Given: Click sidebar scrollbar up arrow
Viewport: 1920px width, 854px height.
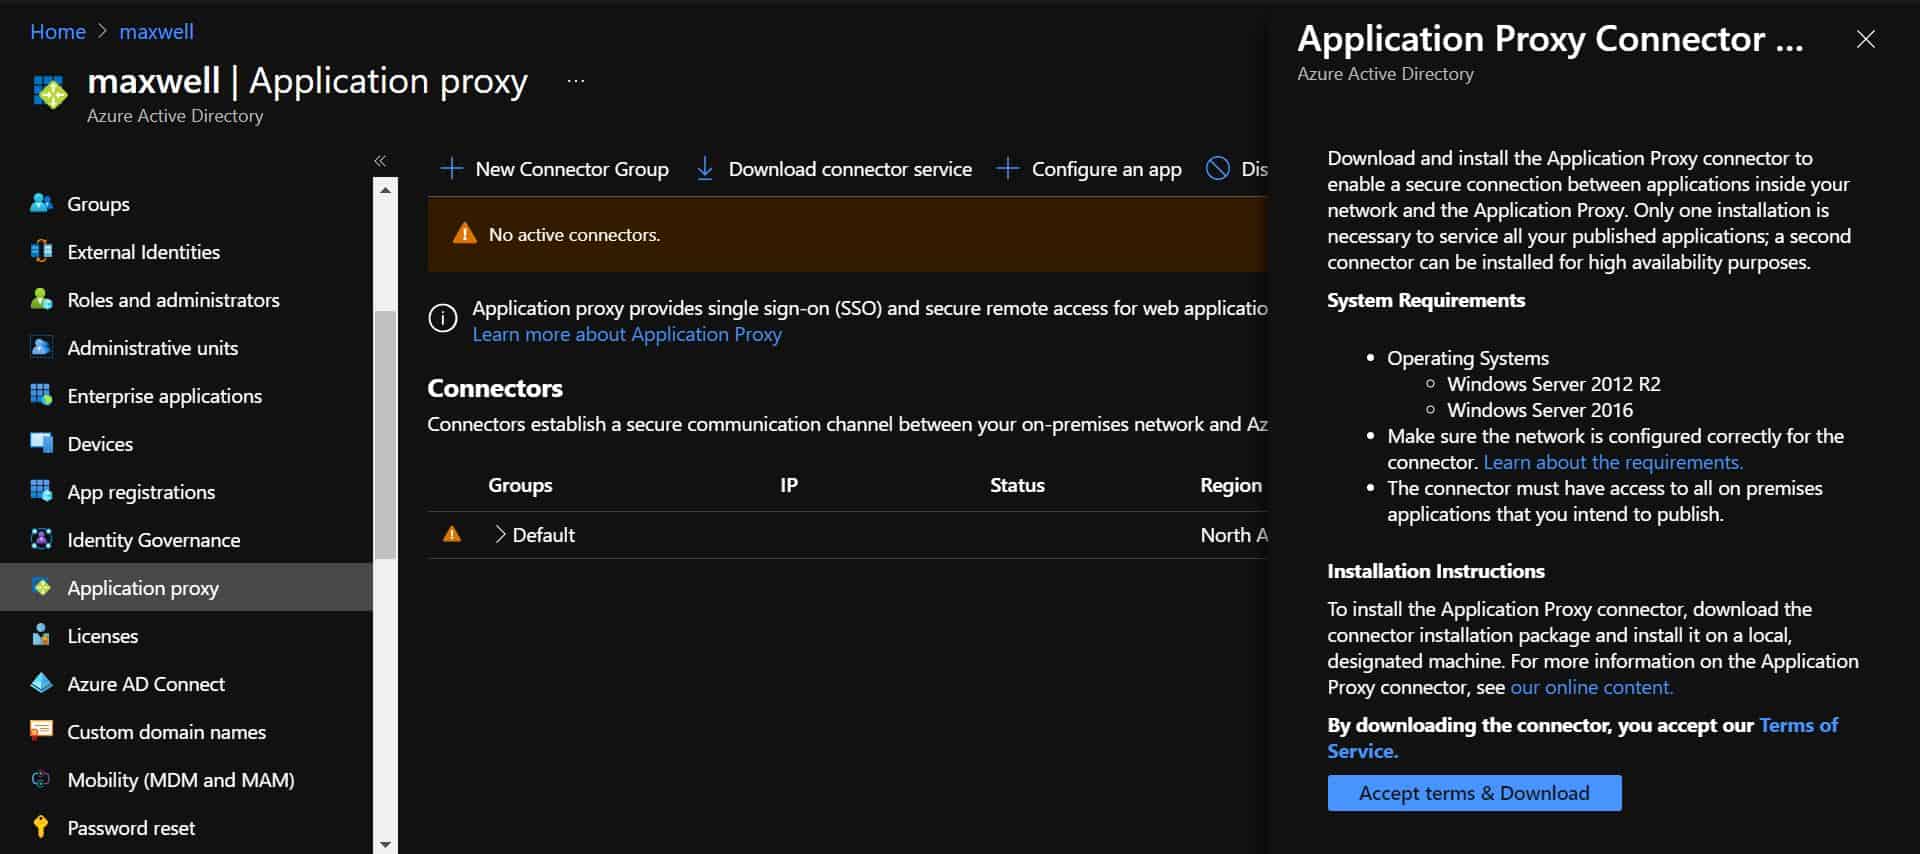Looking at the screenshot, I should click(x=385, y=189).
